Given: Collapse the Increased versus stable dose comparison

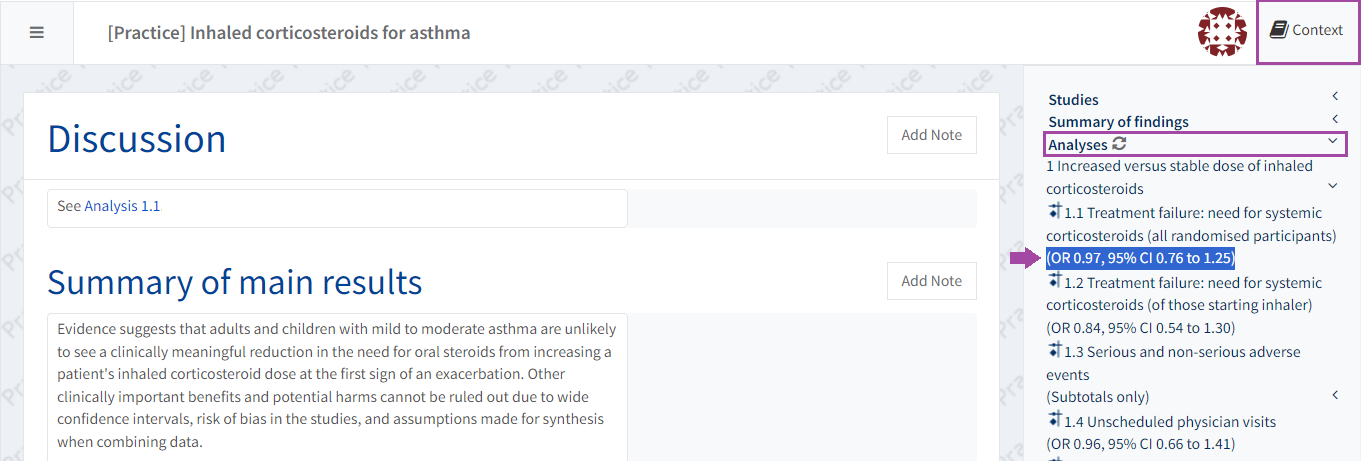Looking at the screenshot, I should click(1332, 186).
